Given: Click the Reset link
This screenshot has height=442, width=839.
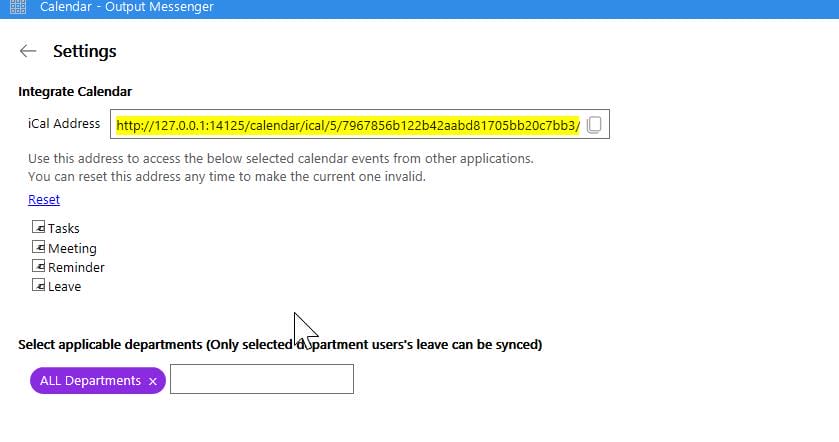Looking at the screenshot, I should 44,200.
